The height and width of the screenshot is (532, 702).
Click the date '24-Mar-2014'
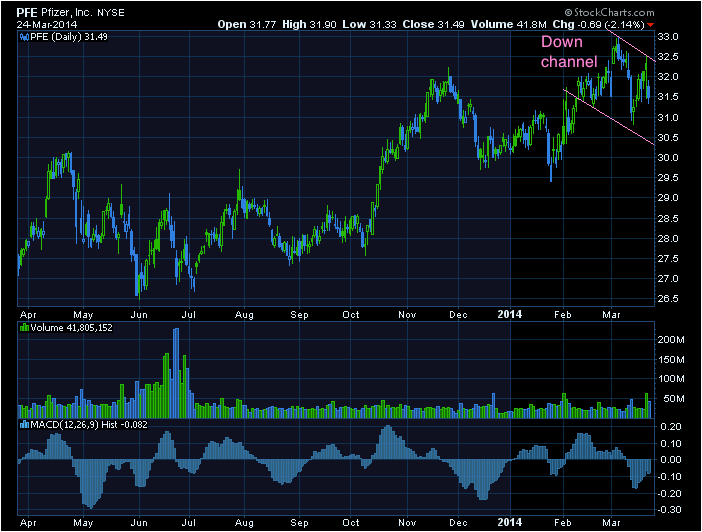click(47, 25)
